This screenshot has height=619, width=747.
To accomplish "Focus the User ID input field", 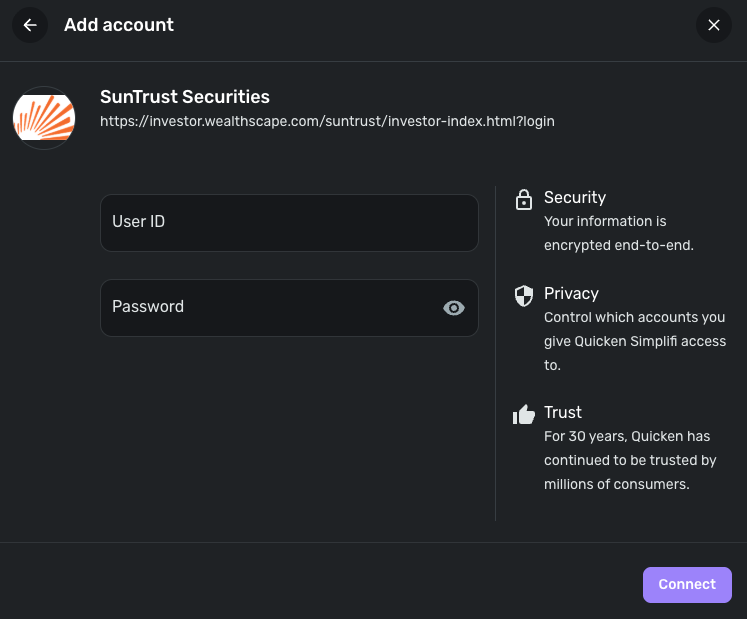I will coord(289,222).
